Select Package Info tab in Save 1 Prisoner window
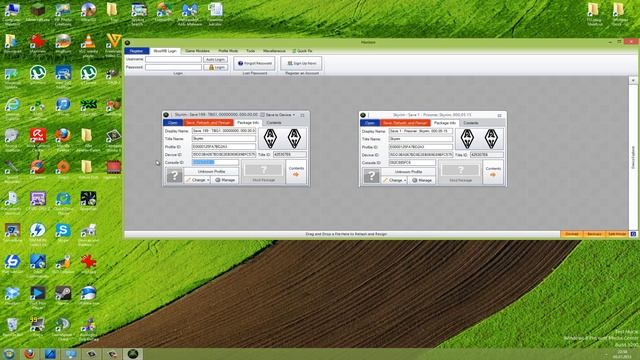This screenshot has width=640, height=360. pos(444,122)
